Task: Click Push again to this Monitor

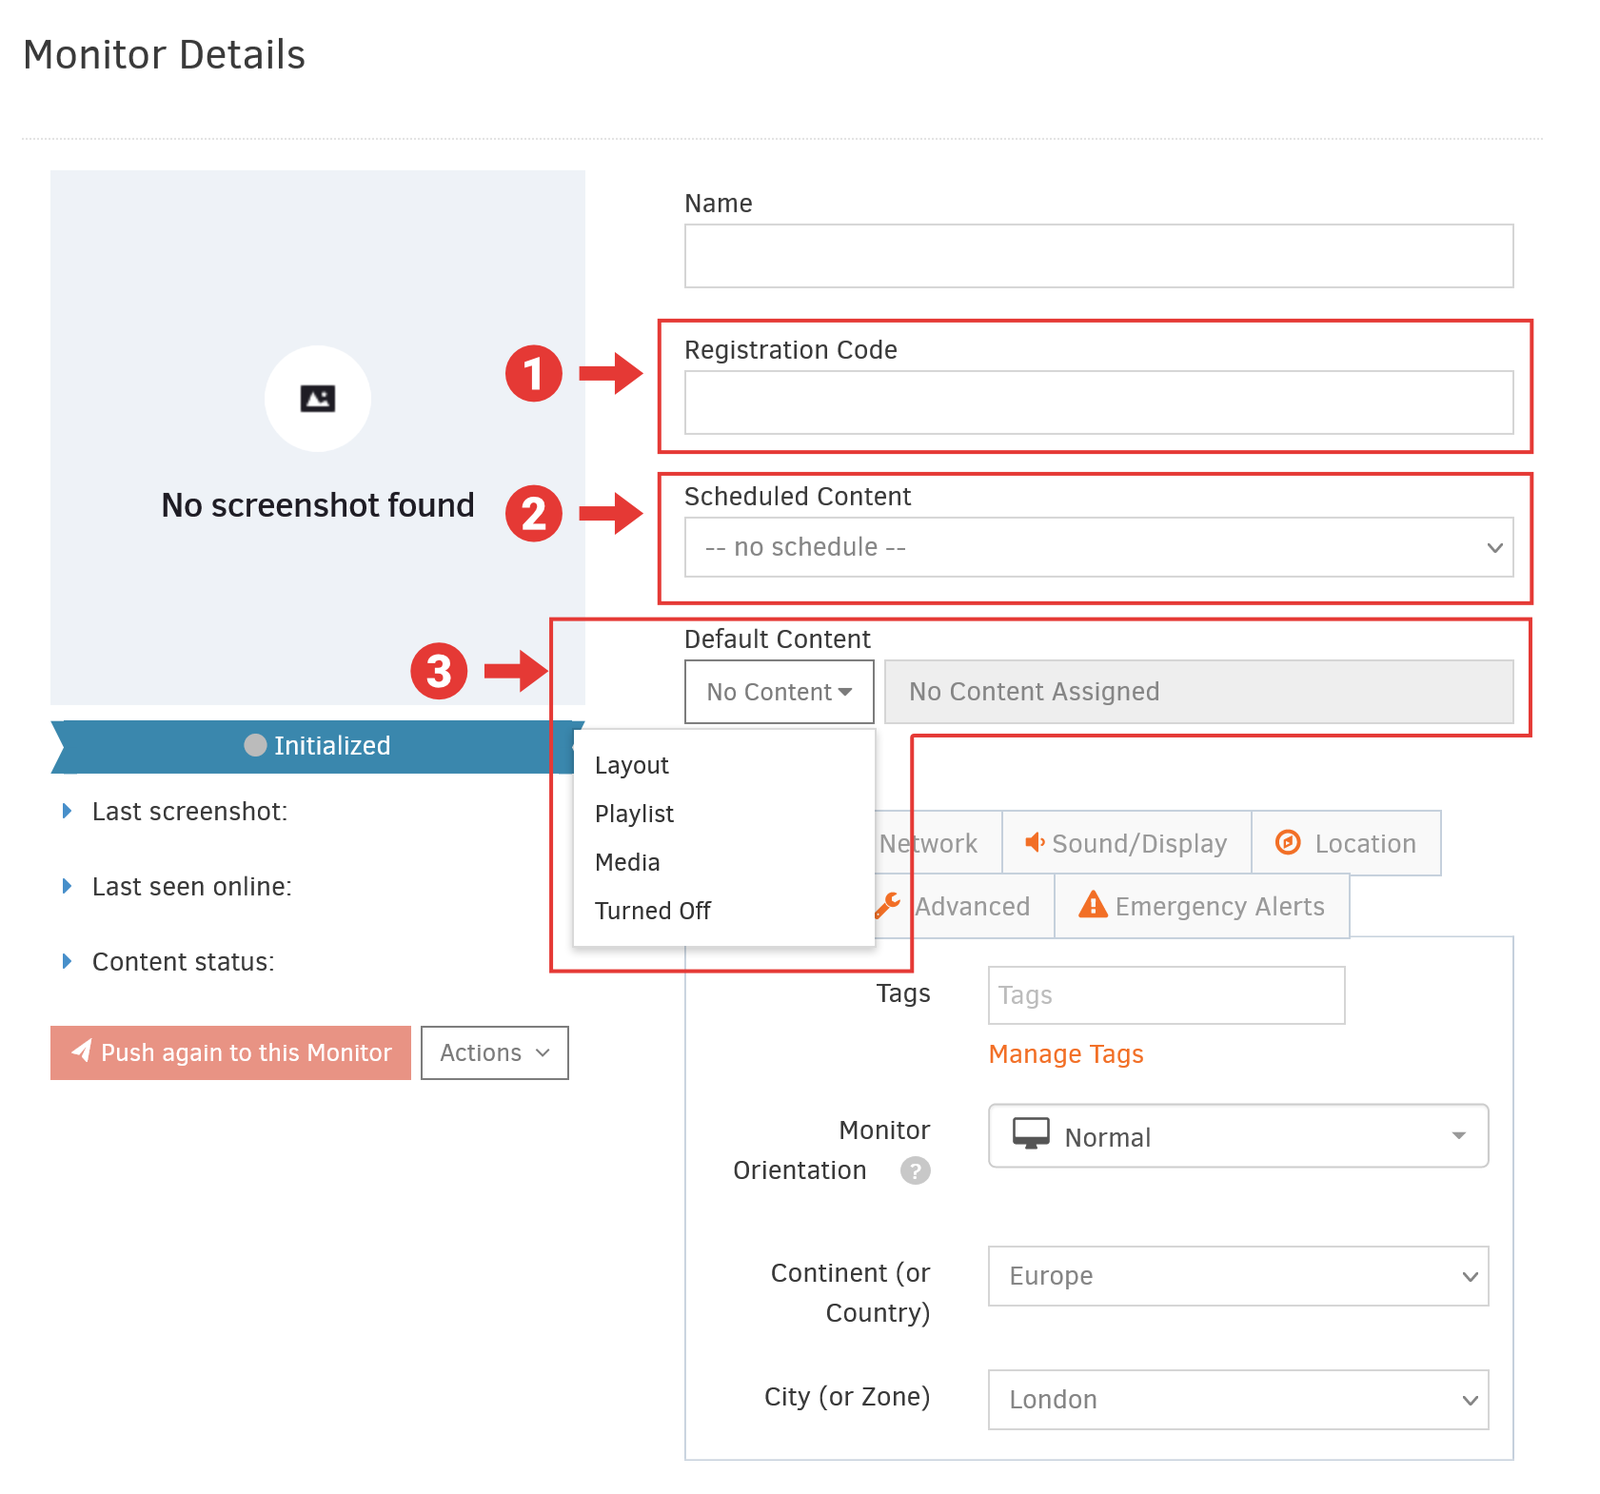Action: 231,1052
